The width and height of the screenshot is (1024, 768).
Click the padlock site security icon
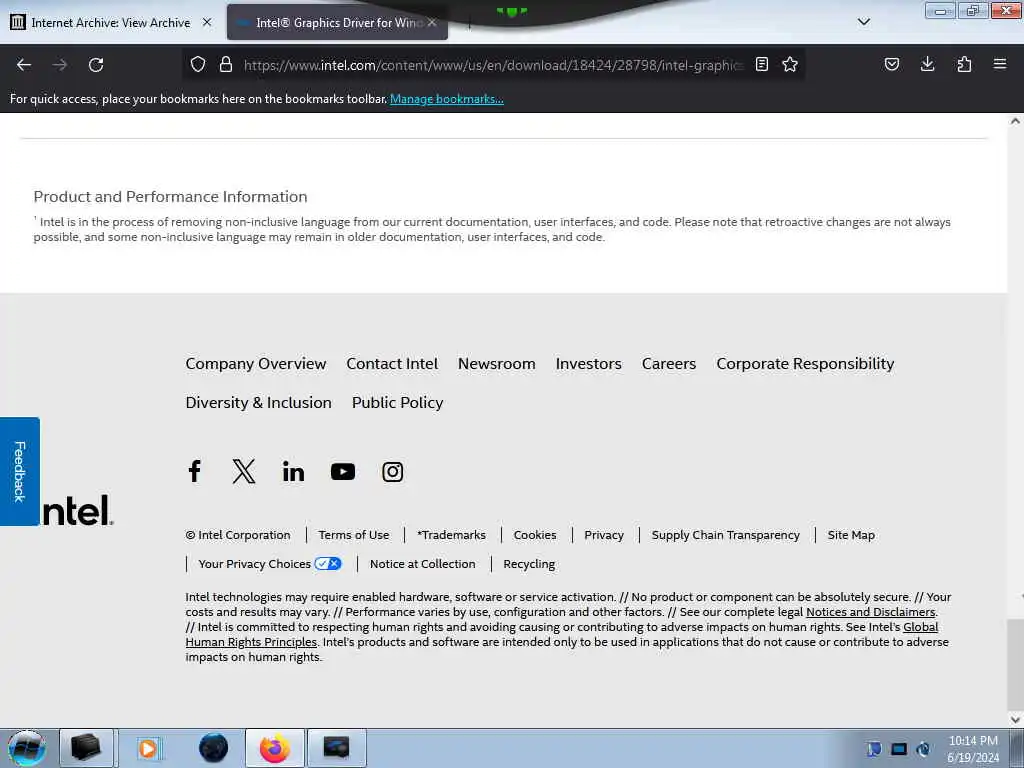point(226,64)
